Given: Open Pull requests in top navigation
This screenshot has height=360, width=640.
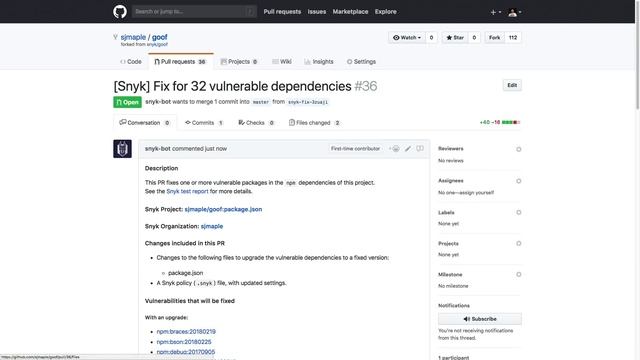Looking at the screenshot, I should click(x=282, y=11).
